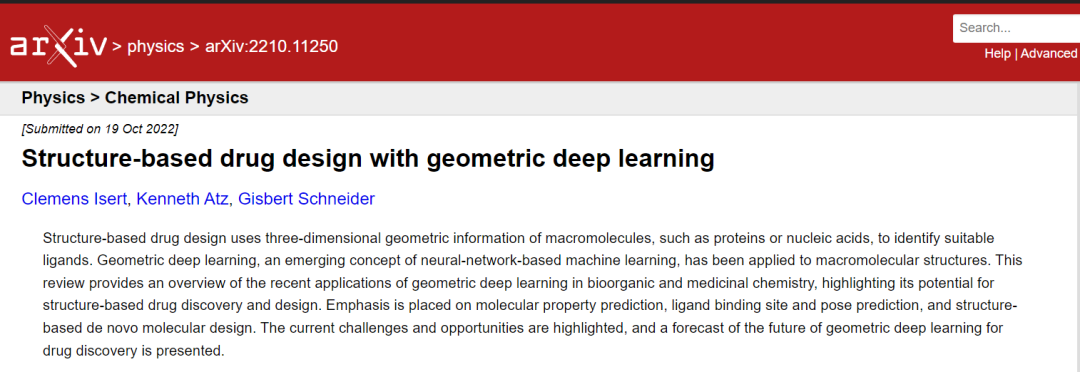
Task: Open Kenneth Atz author link
Action: pos(183,199)
